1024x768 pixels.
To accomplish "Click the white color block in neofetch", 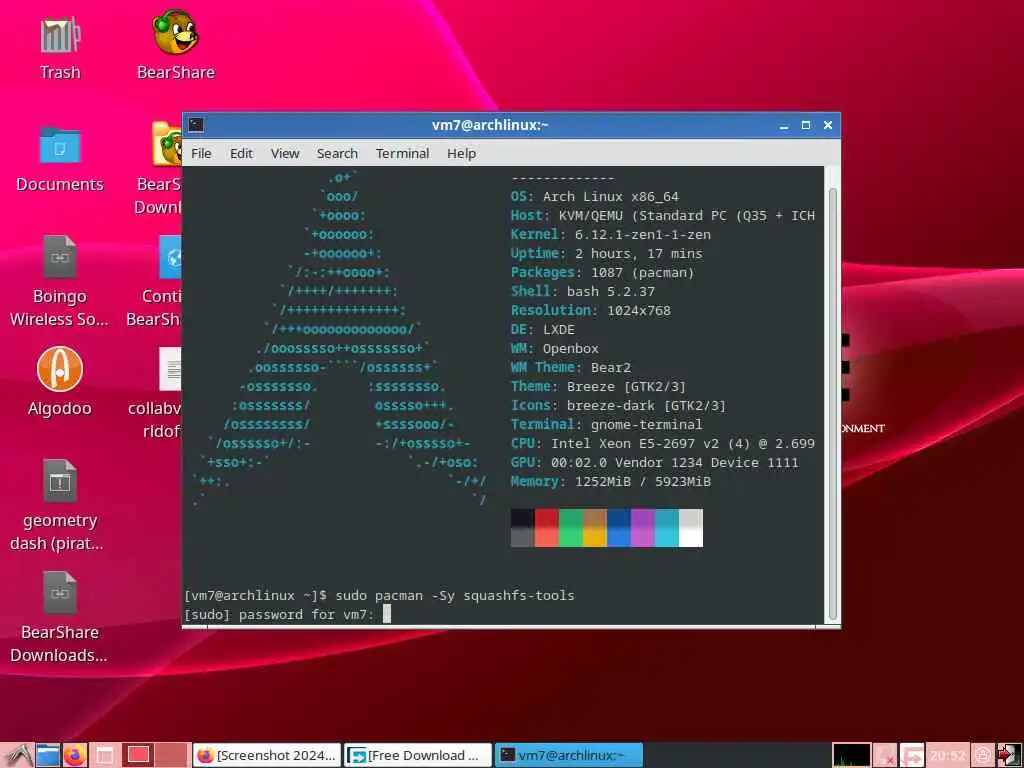I will click(x=691, y=528).
